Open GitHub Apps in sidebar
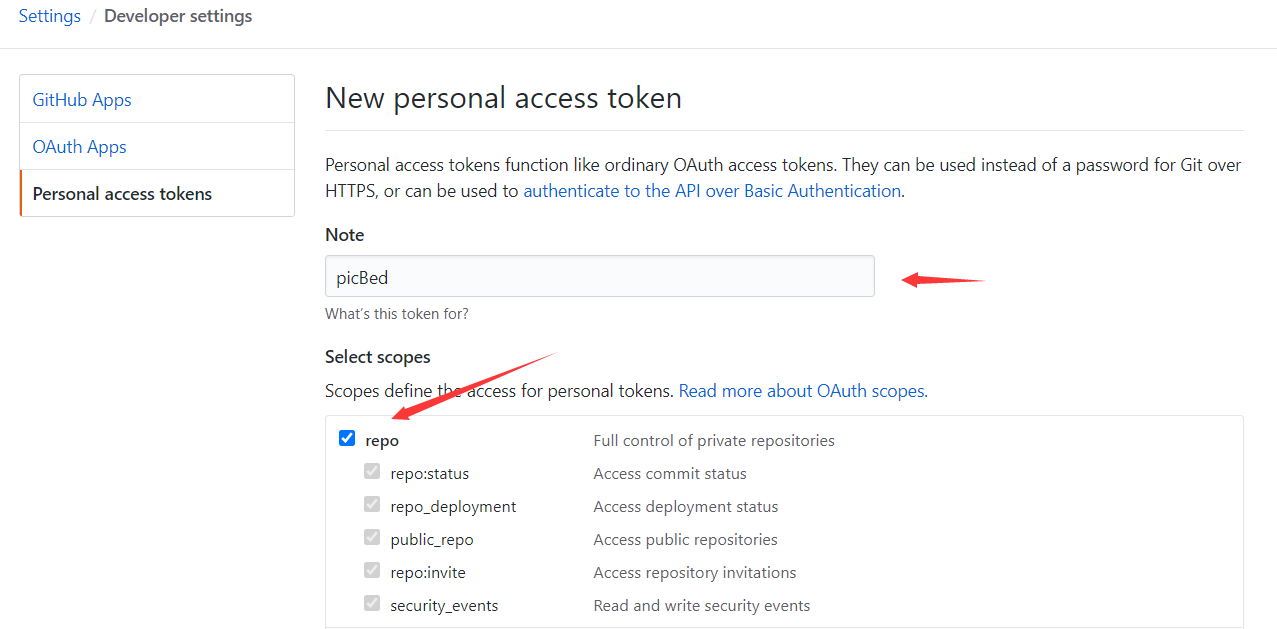Image resolution: width=1277 pixels, height=629 pixels. tap(157, 99)
